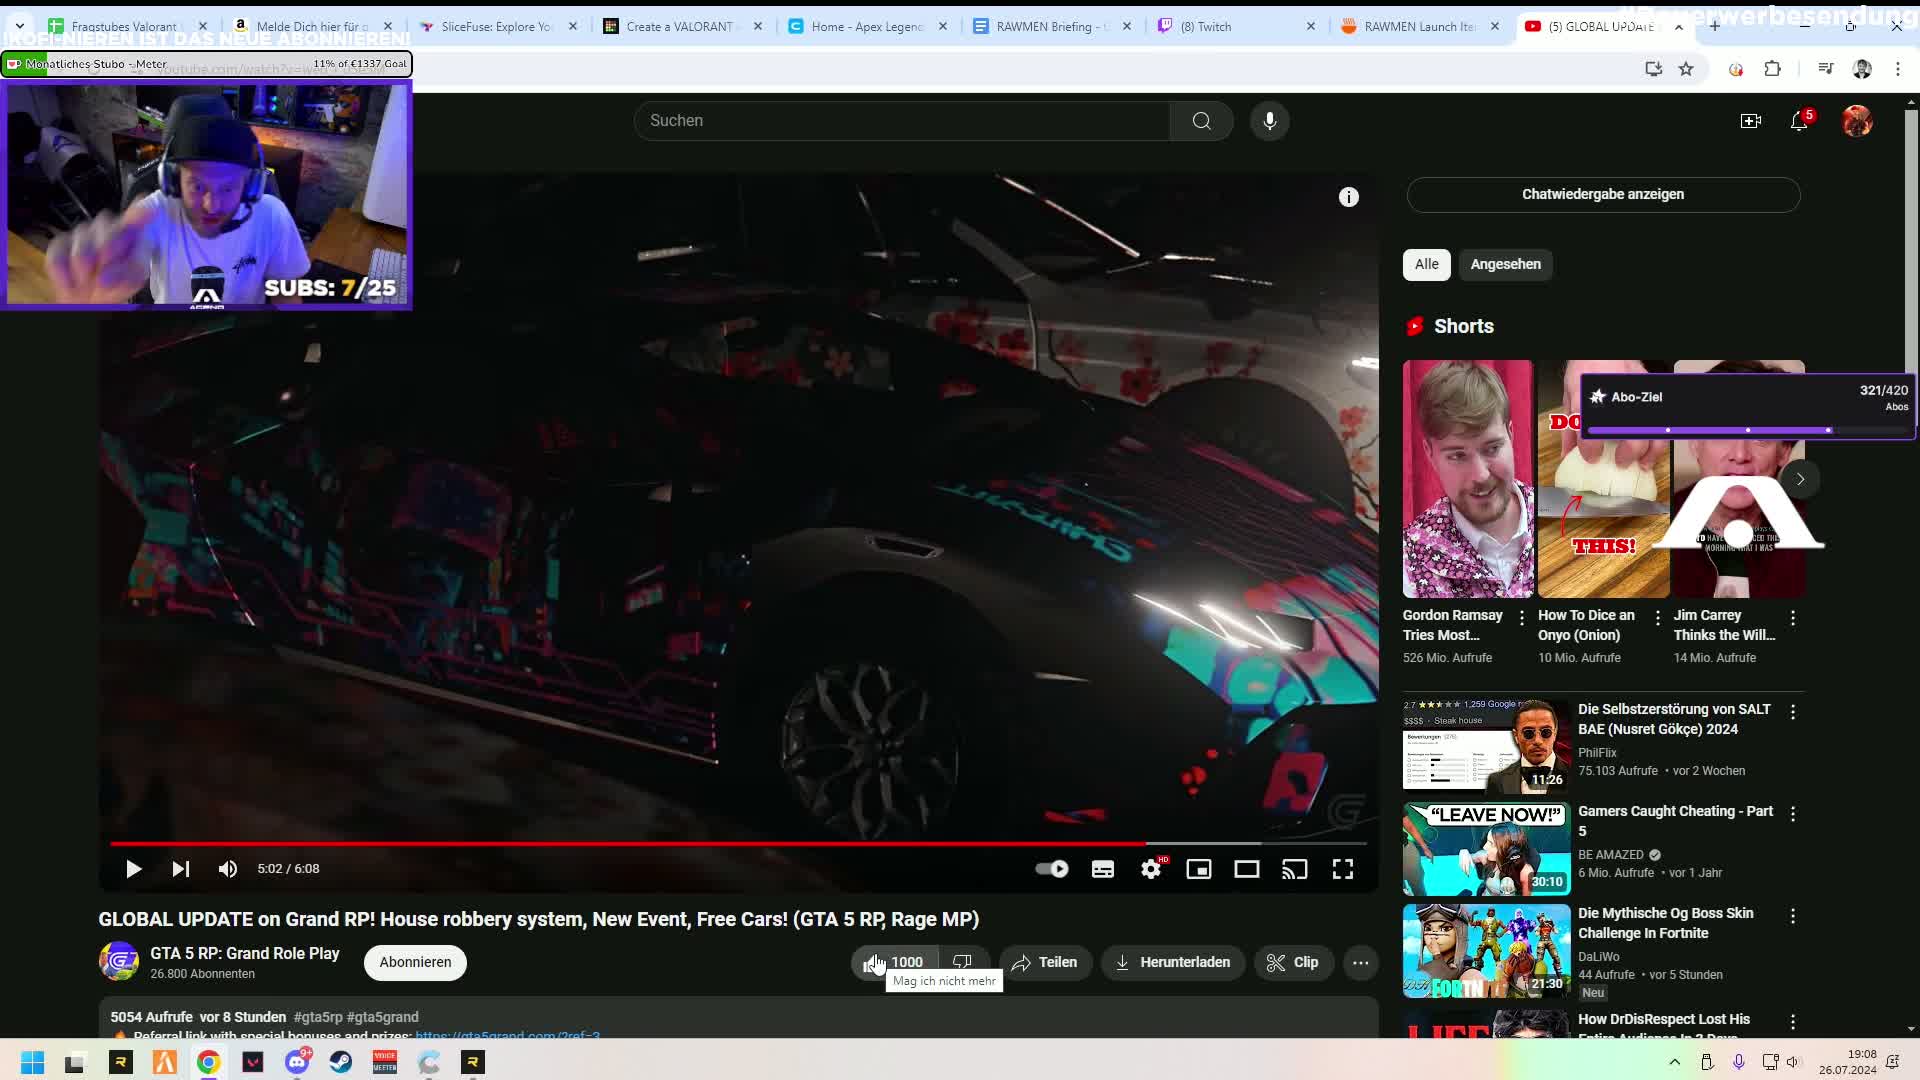Open Valorant icon in the taskbar
This screenshot has width=1920, height=1080.
point(253,1062)
